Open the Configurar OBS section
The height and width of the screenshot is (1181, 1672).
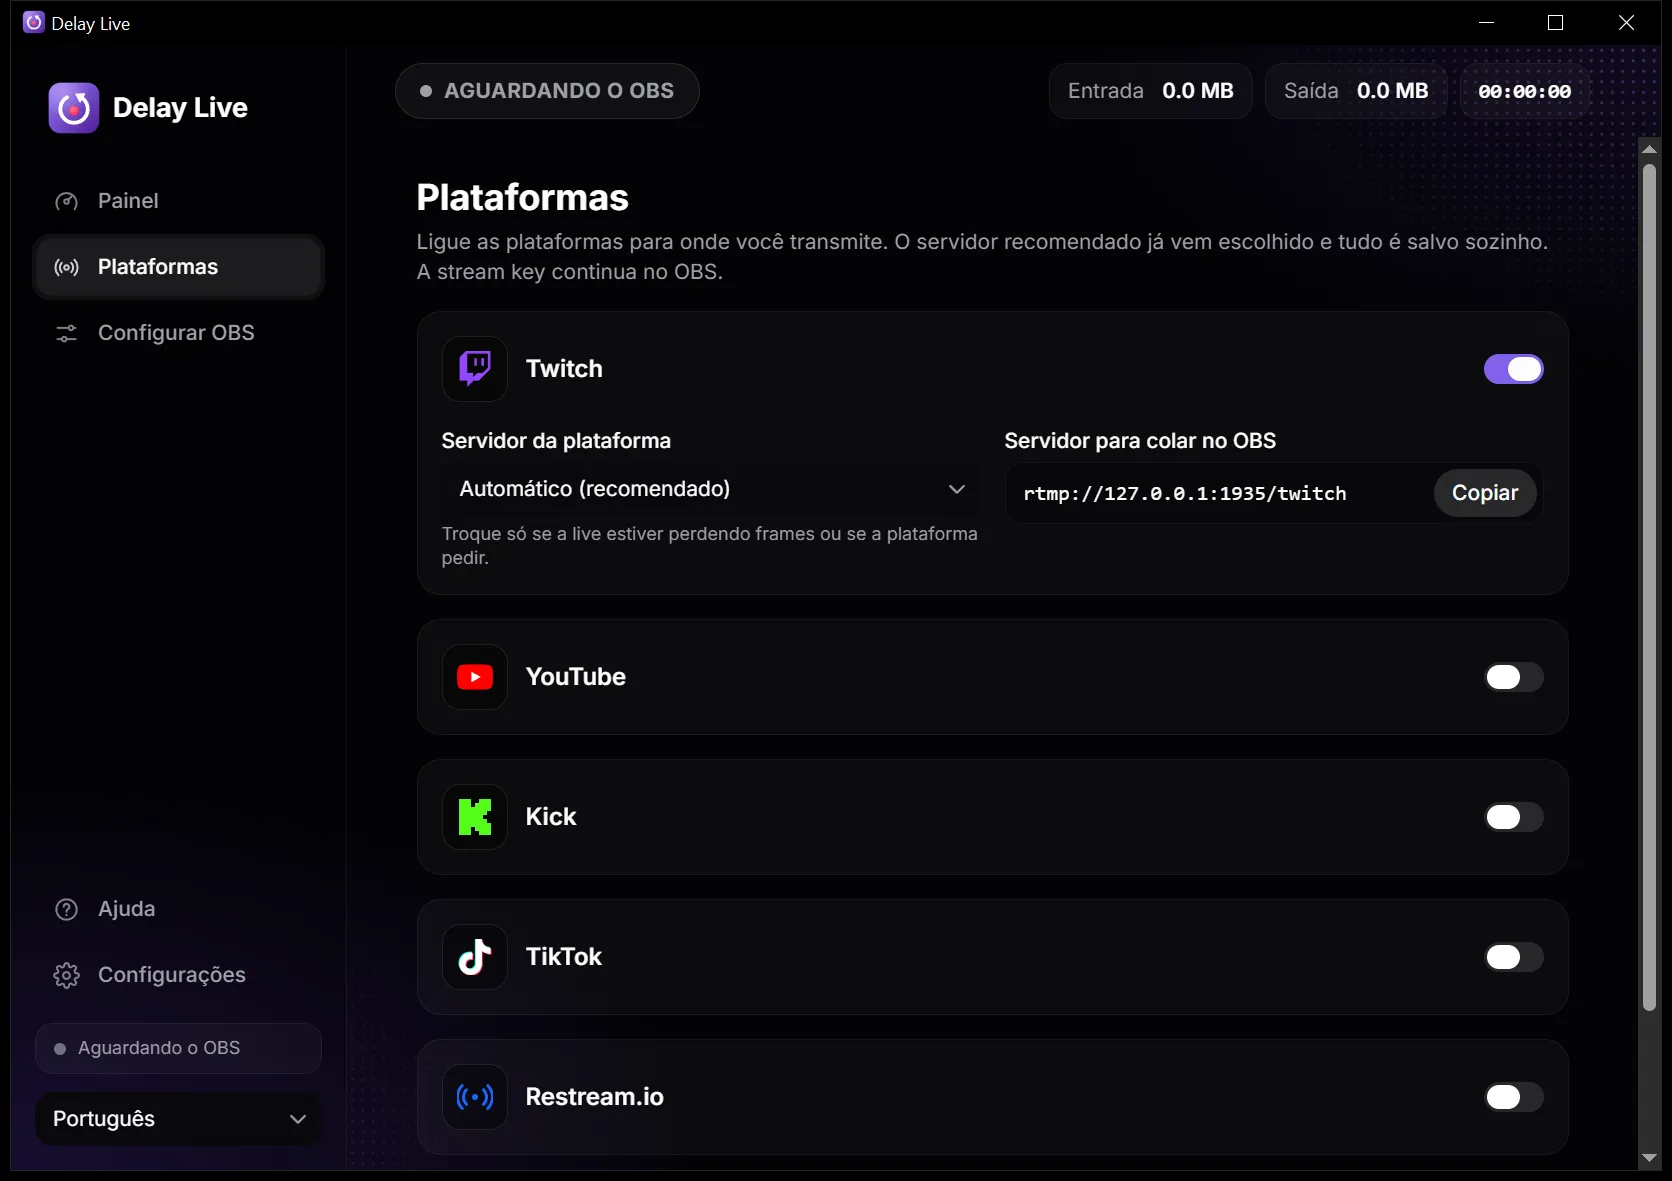click(178, 333)
